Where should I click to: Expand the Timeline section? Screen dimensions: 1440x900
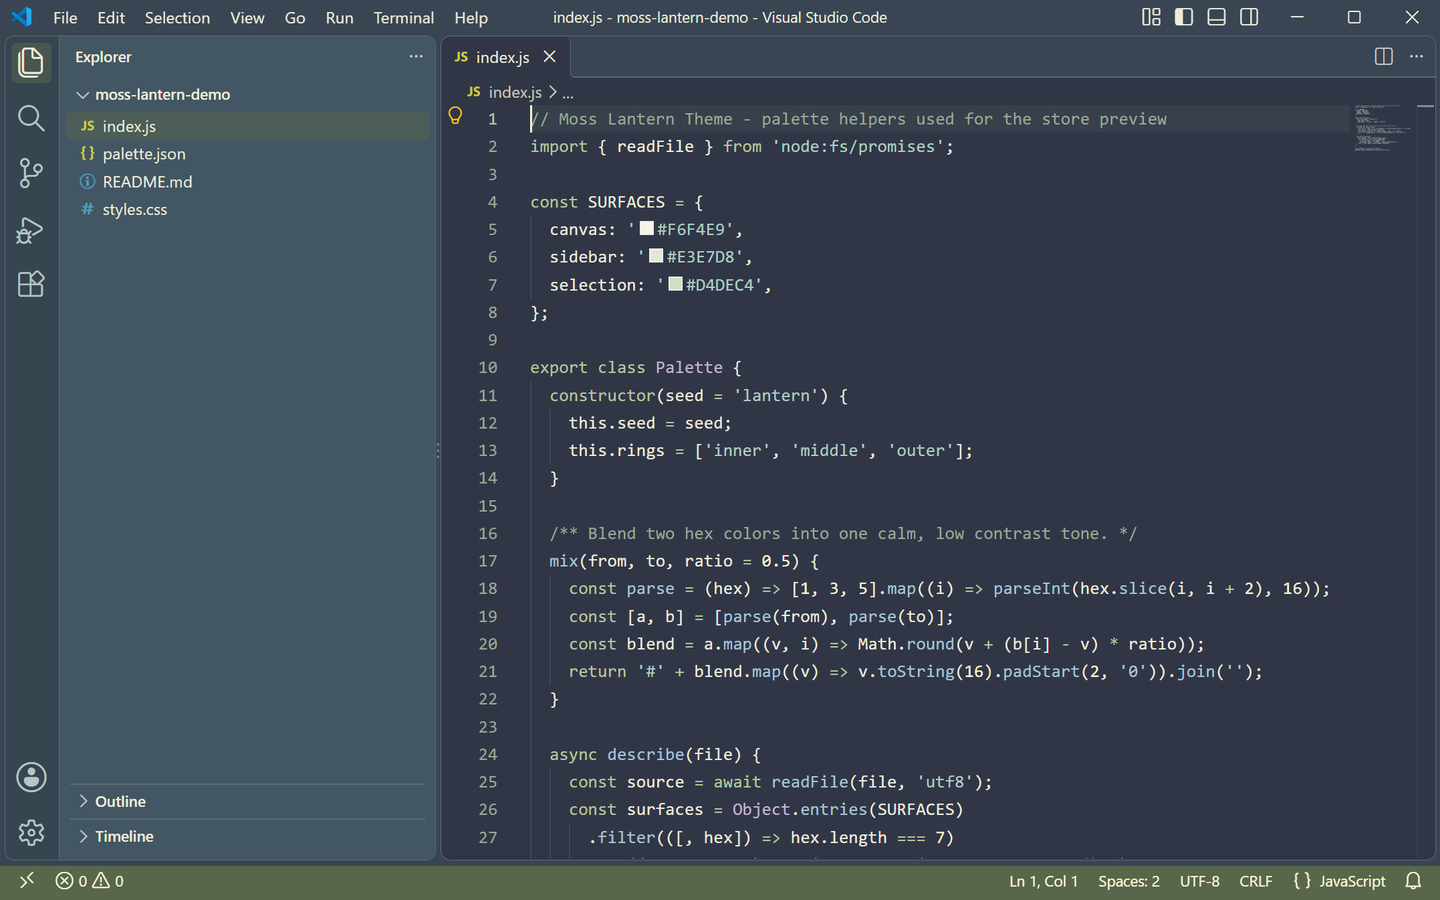[83, 837]
